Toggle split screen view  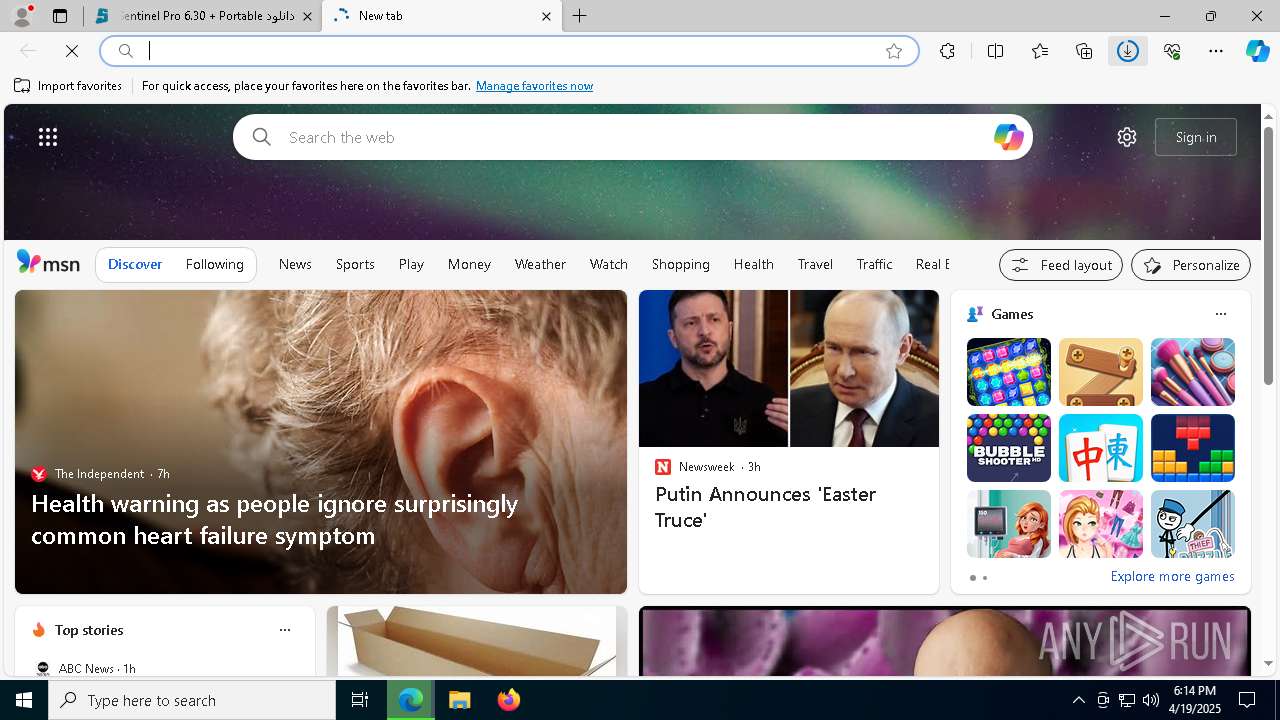(x=995, y=51)
